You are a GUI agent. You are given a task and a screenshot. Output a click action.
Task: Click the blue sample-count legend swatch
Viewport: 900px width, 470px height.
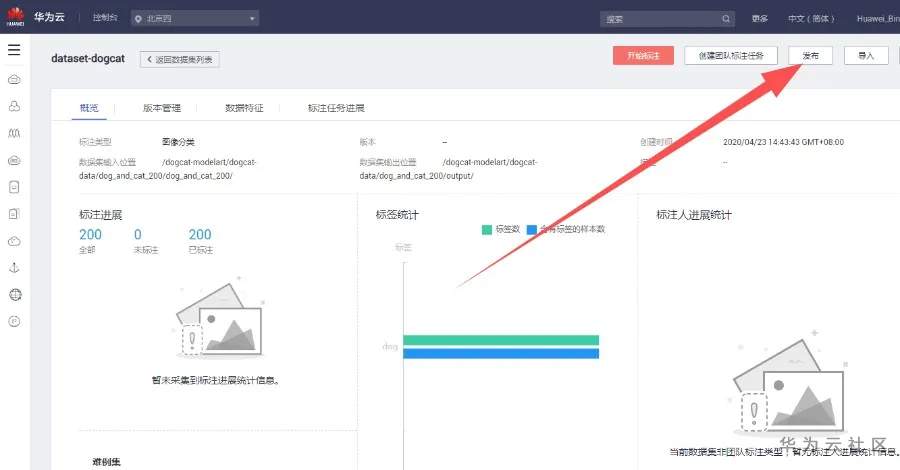[x=532, y=230]
